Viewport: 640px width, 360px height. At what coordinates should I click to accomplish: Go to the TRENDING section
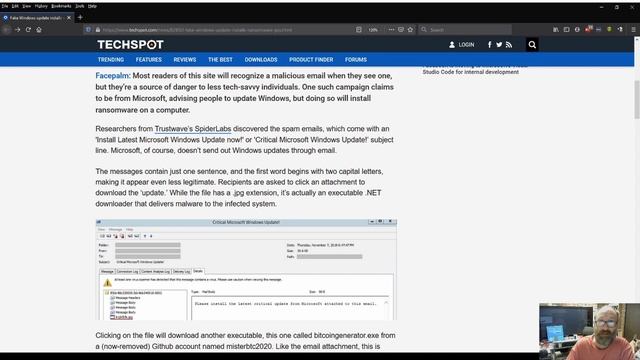111,60
